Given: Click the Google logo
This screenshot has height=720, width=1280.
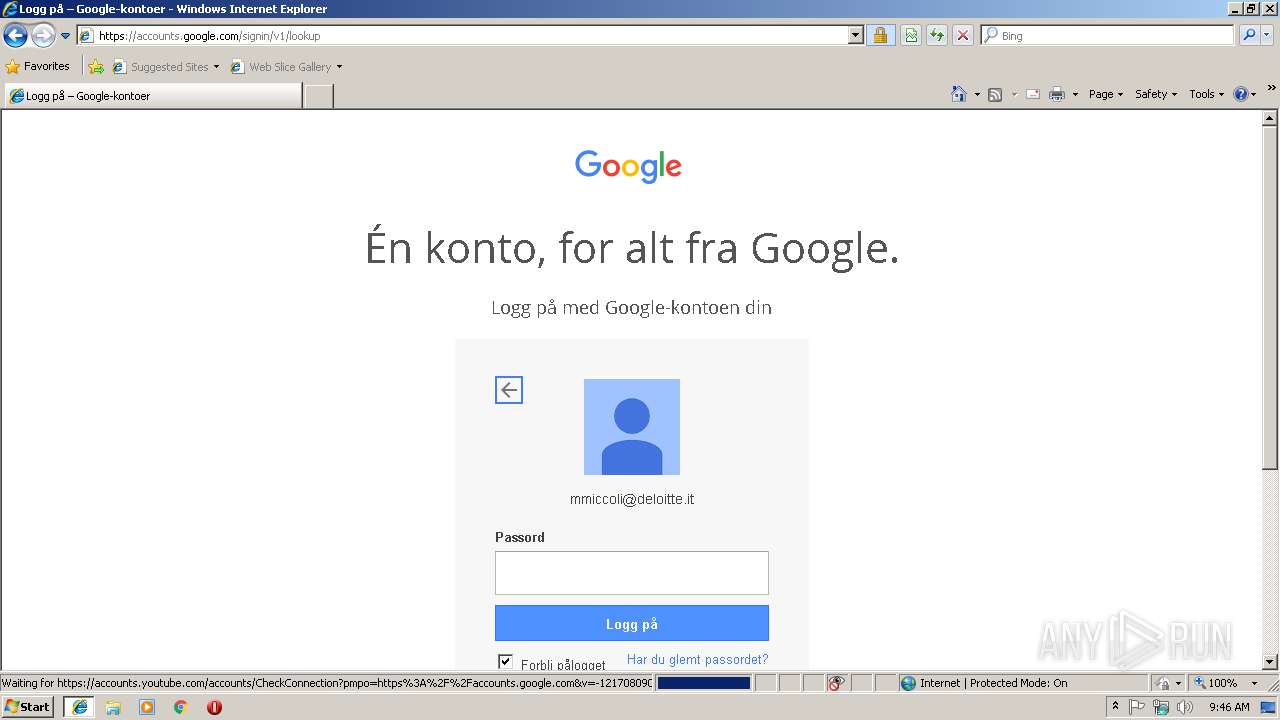Looking at the screenshot, I should point(628,166).
